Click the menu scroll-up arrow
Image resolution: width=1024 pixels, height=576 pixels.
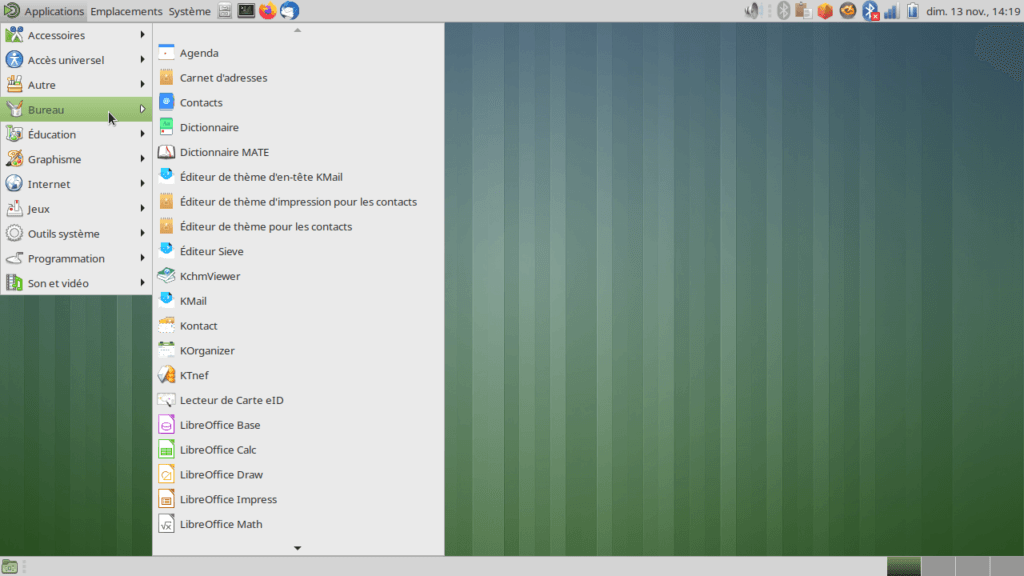[x=298, y=30]
